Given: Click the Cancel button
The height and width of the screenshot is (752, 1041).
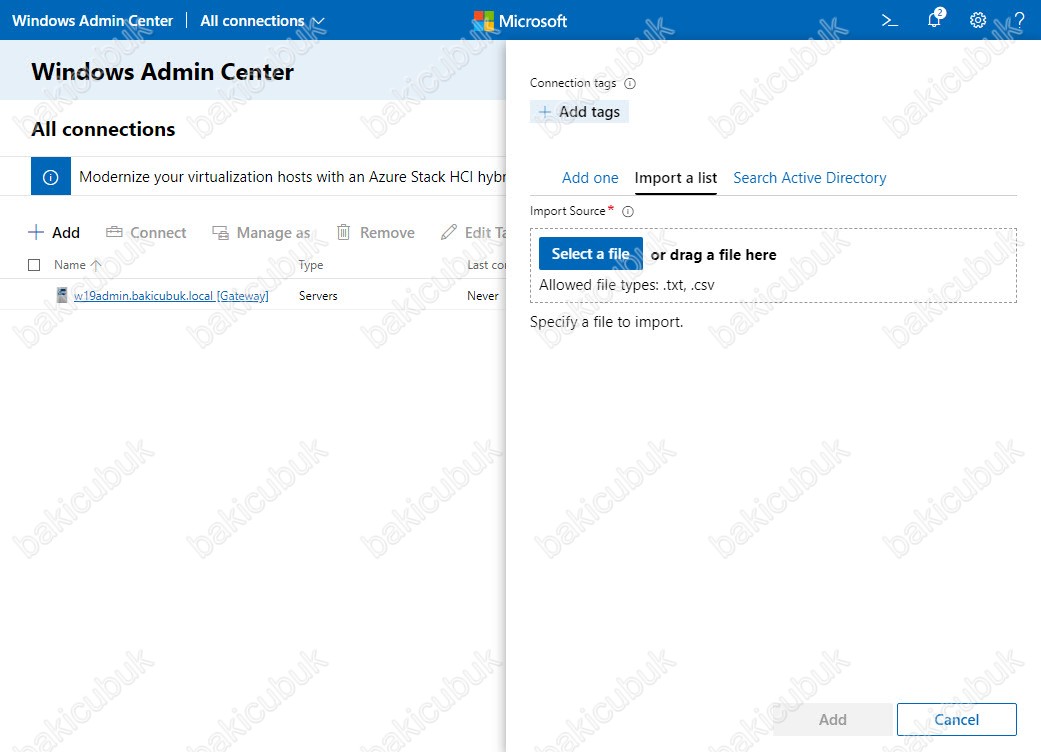Looking at the screenshot, I should tap(956, 719).
